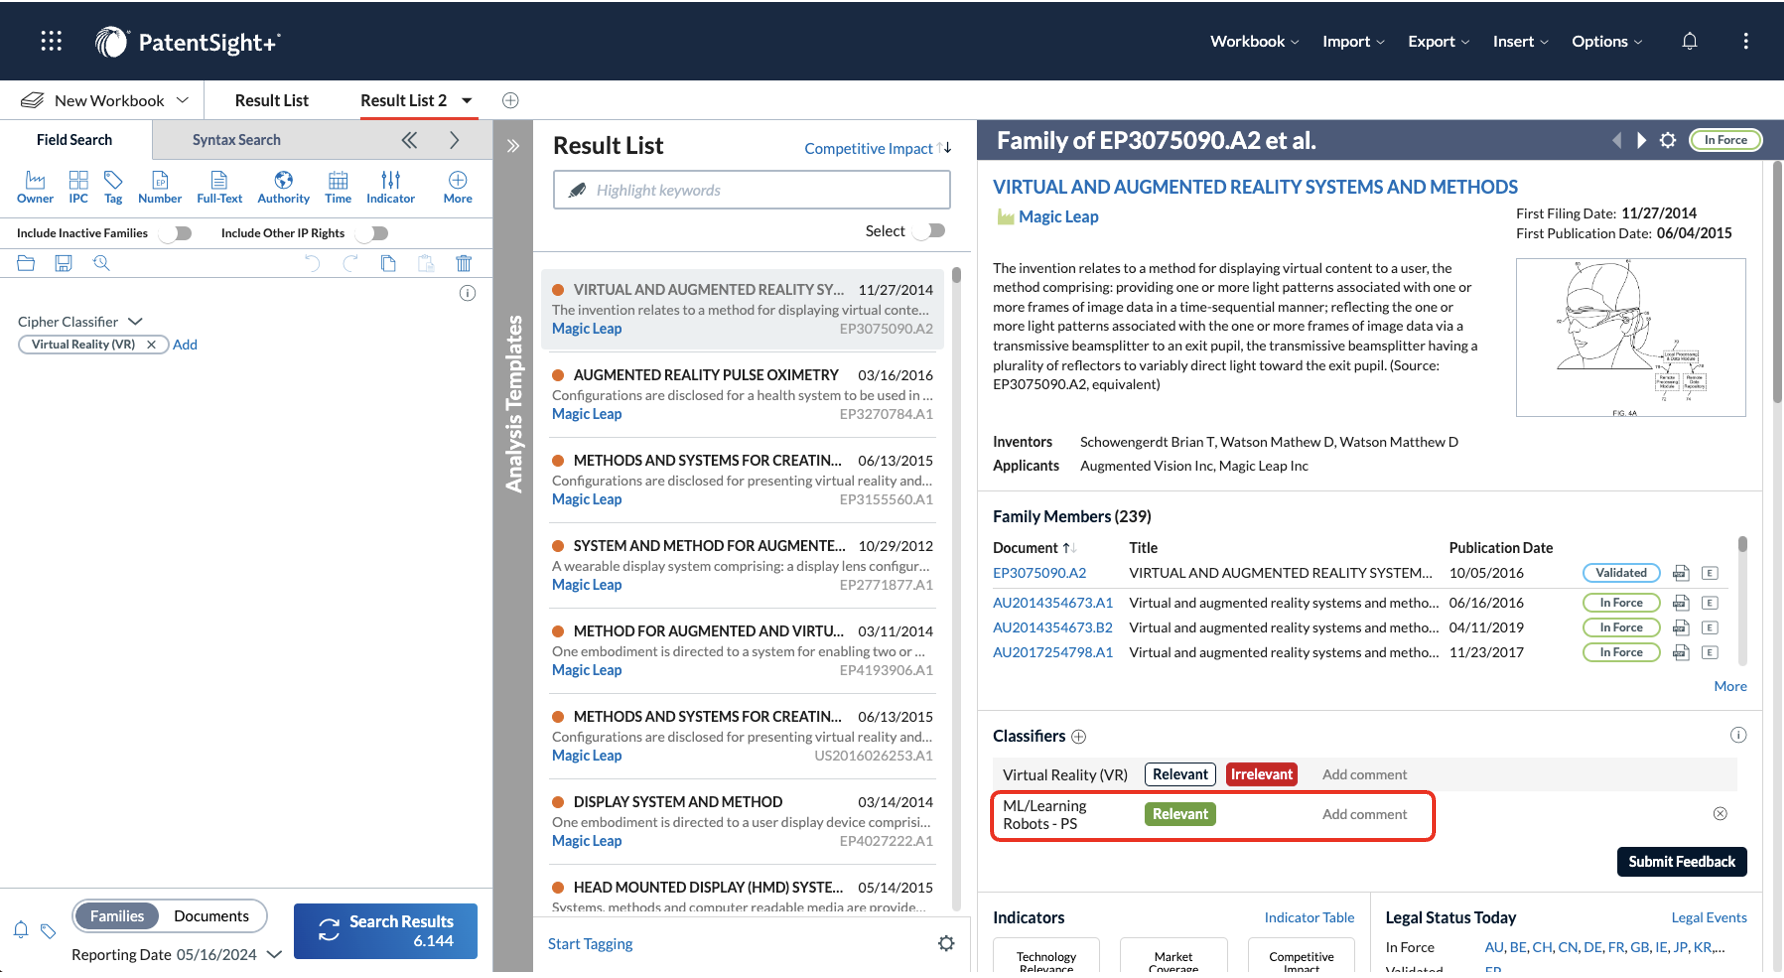Select the Owner search field icon

(35, 187)
